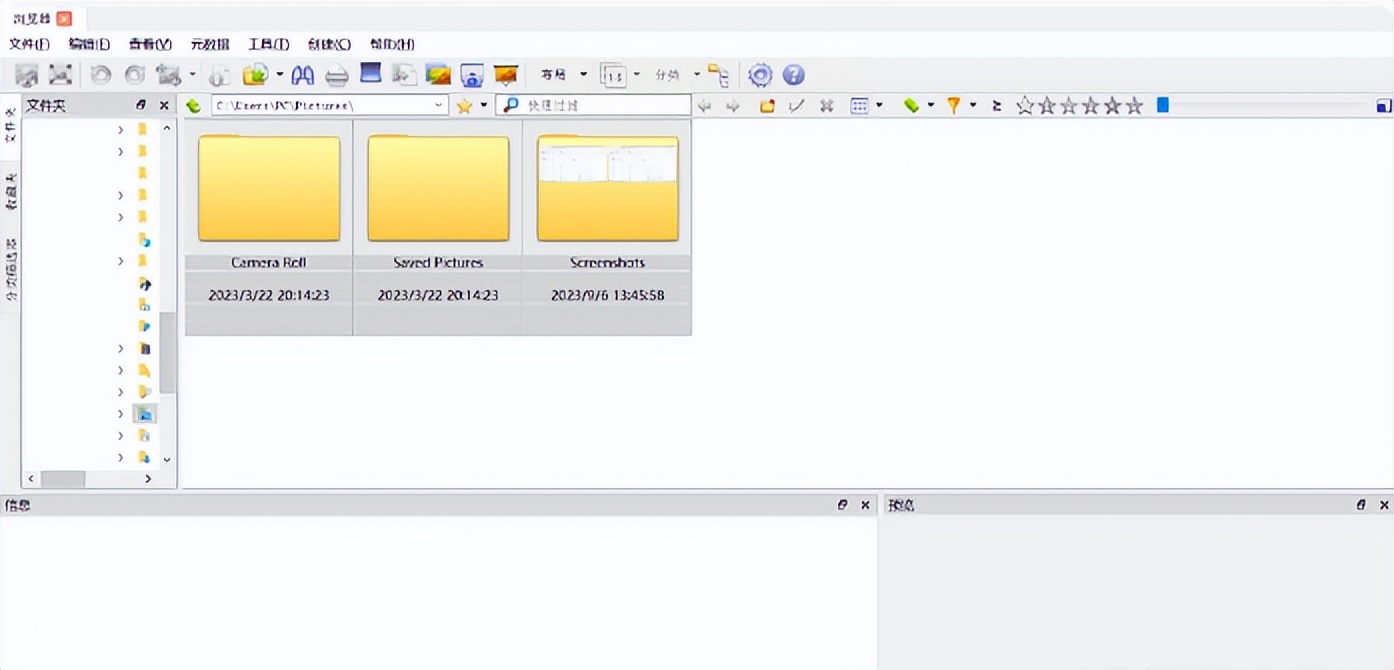The width and height of the screenshot is (1394, 670).
Task: Click the 布局 layout button
Action: click(x=553, y=75)
